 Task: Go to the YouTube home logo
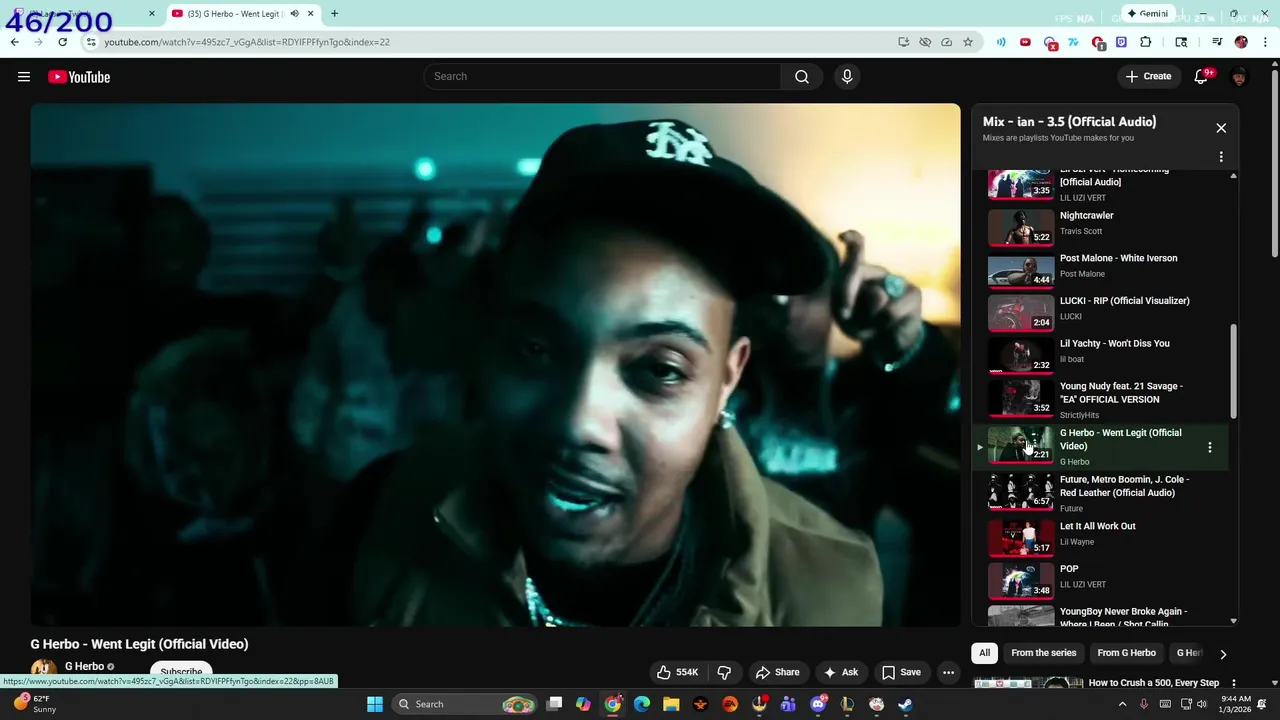[x=79, y=77]
